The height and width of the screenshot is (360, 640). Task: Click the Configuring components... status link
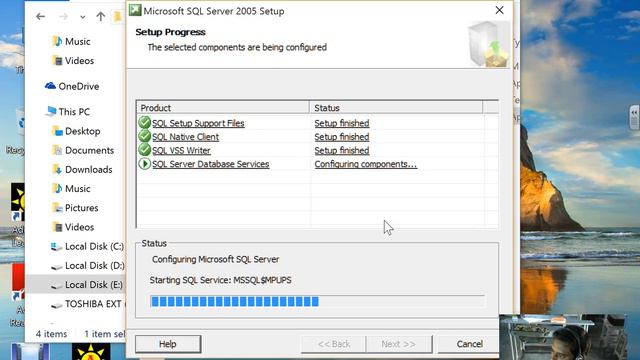coord(365,164)
